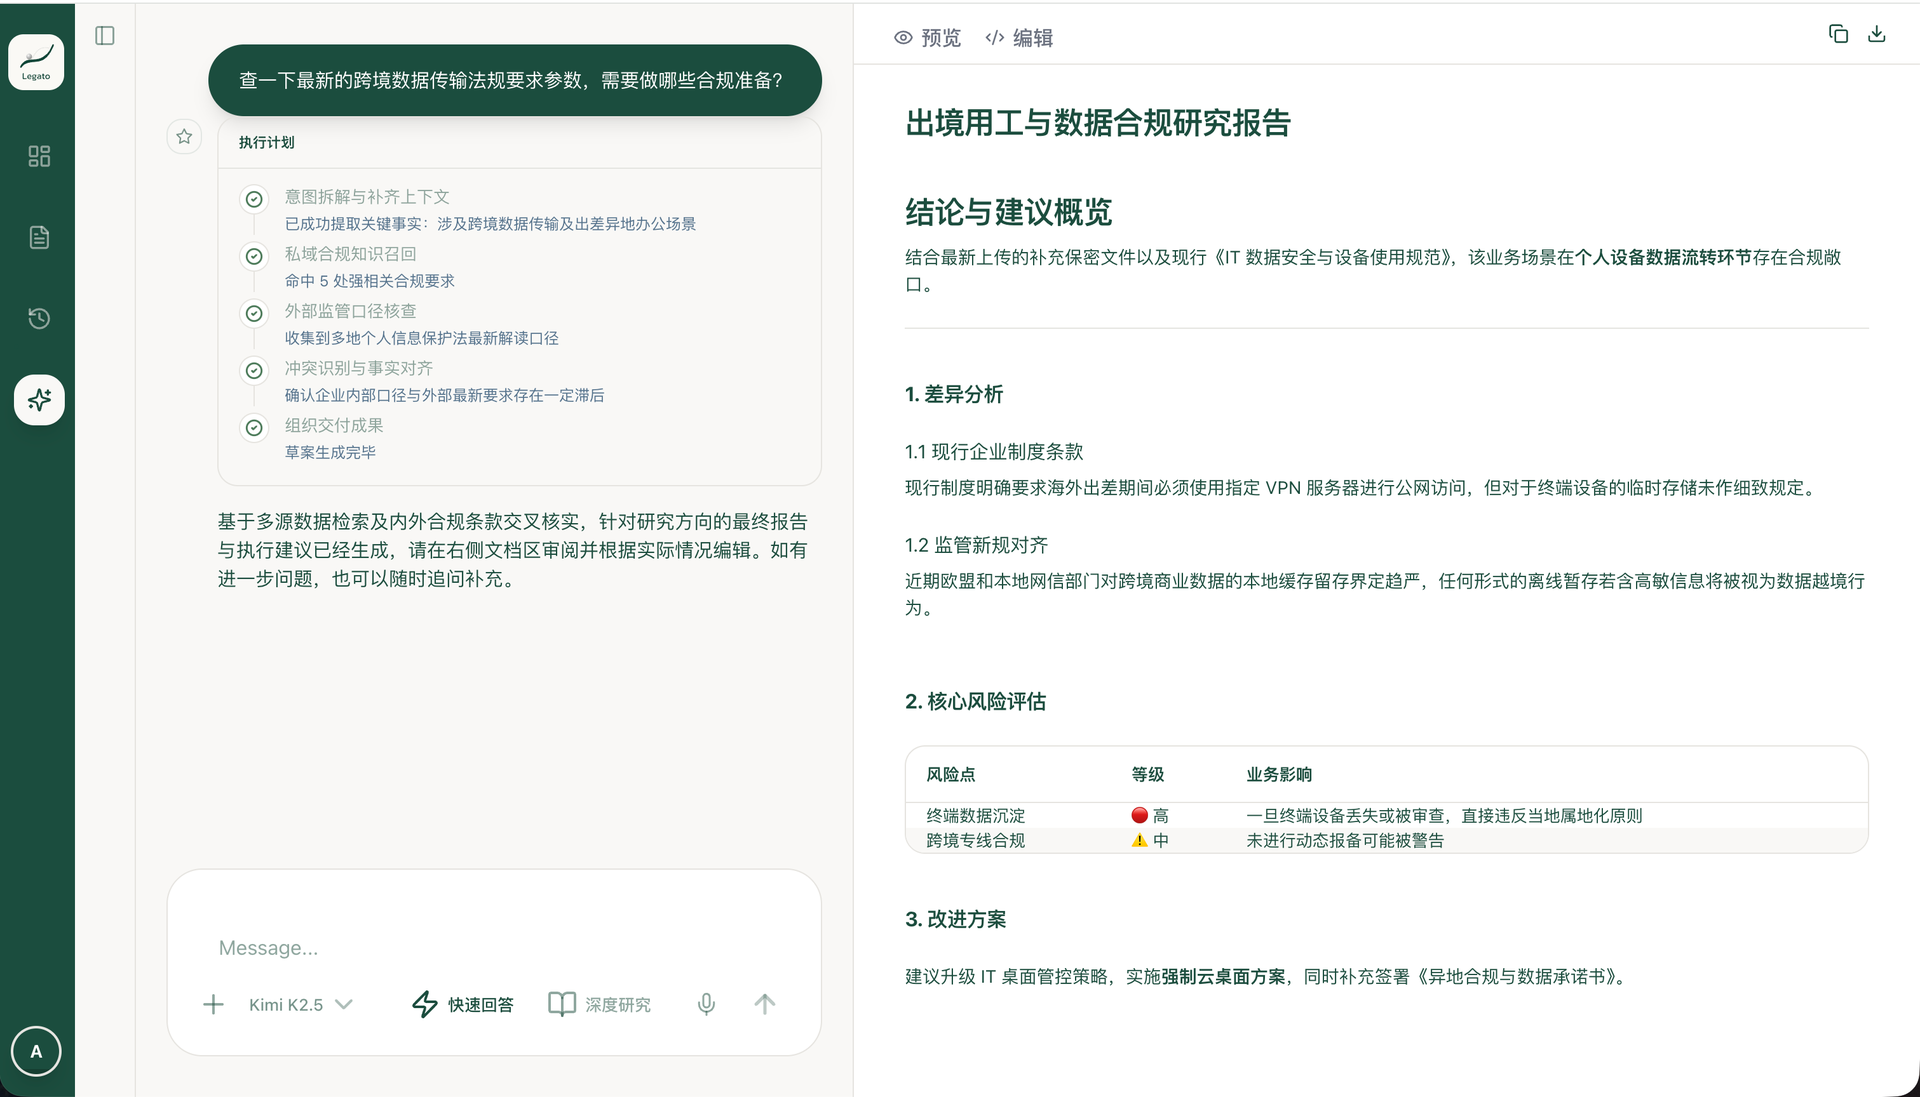Image resolution: width=1920 pixels, height=1097 pixels.
Task: Click the heading 结论与建议概览
Action: point(1009,212)
